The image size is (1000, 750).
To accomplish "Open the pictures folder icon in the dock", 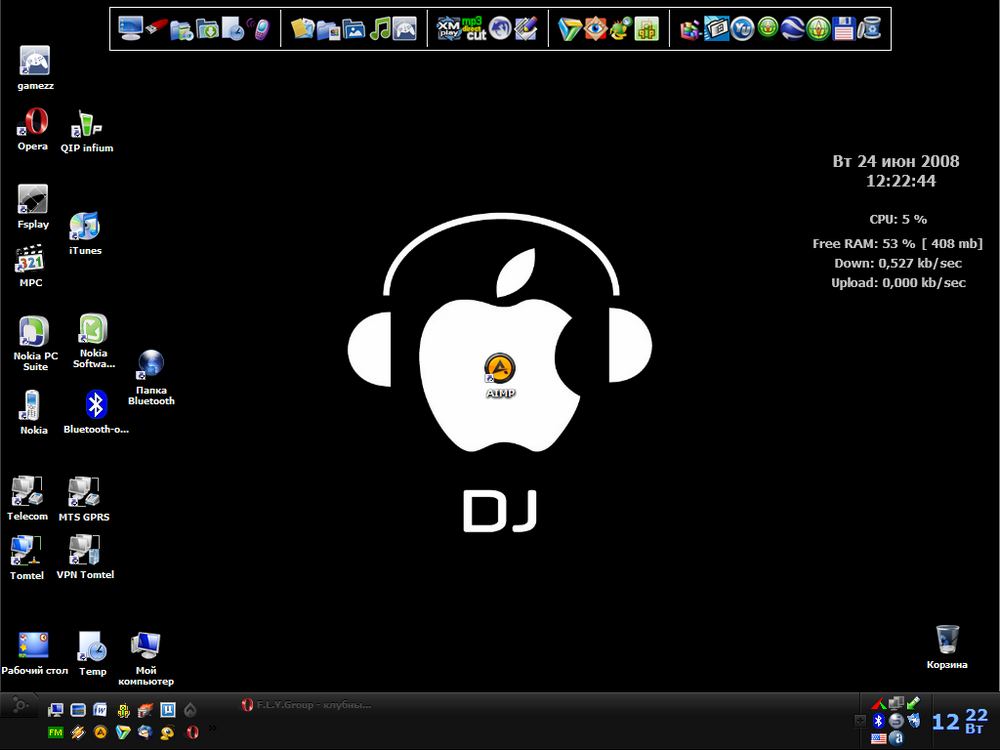I will point(353,29).
